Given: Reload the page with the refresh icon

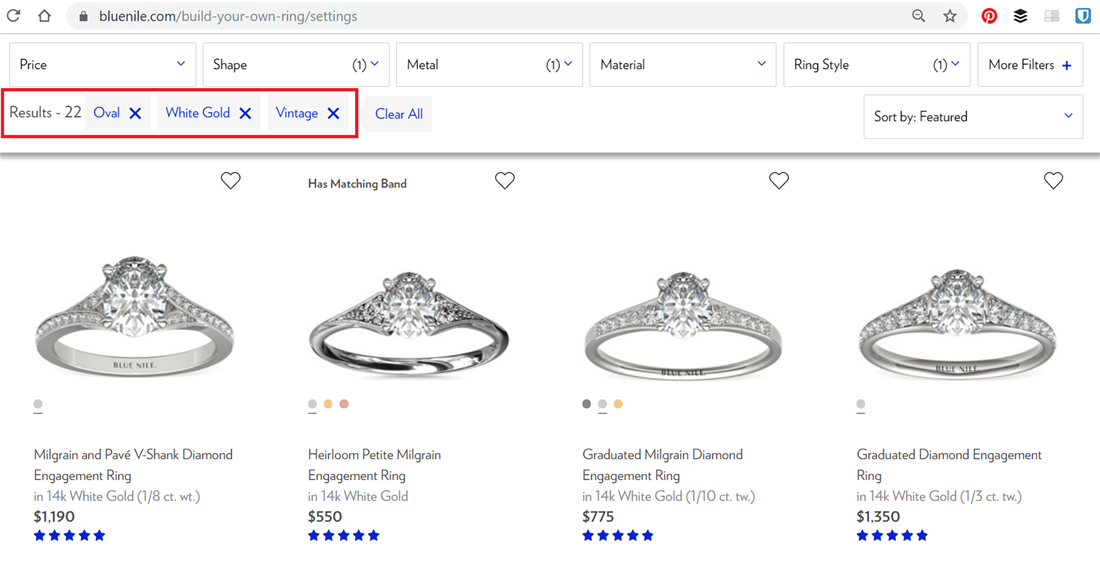Looking at the screenshot, I should [13, 15].
